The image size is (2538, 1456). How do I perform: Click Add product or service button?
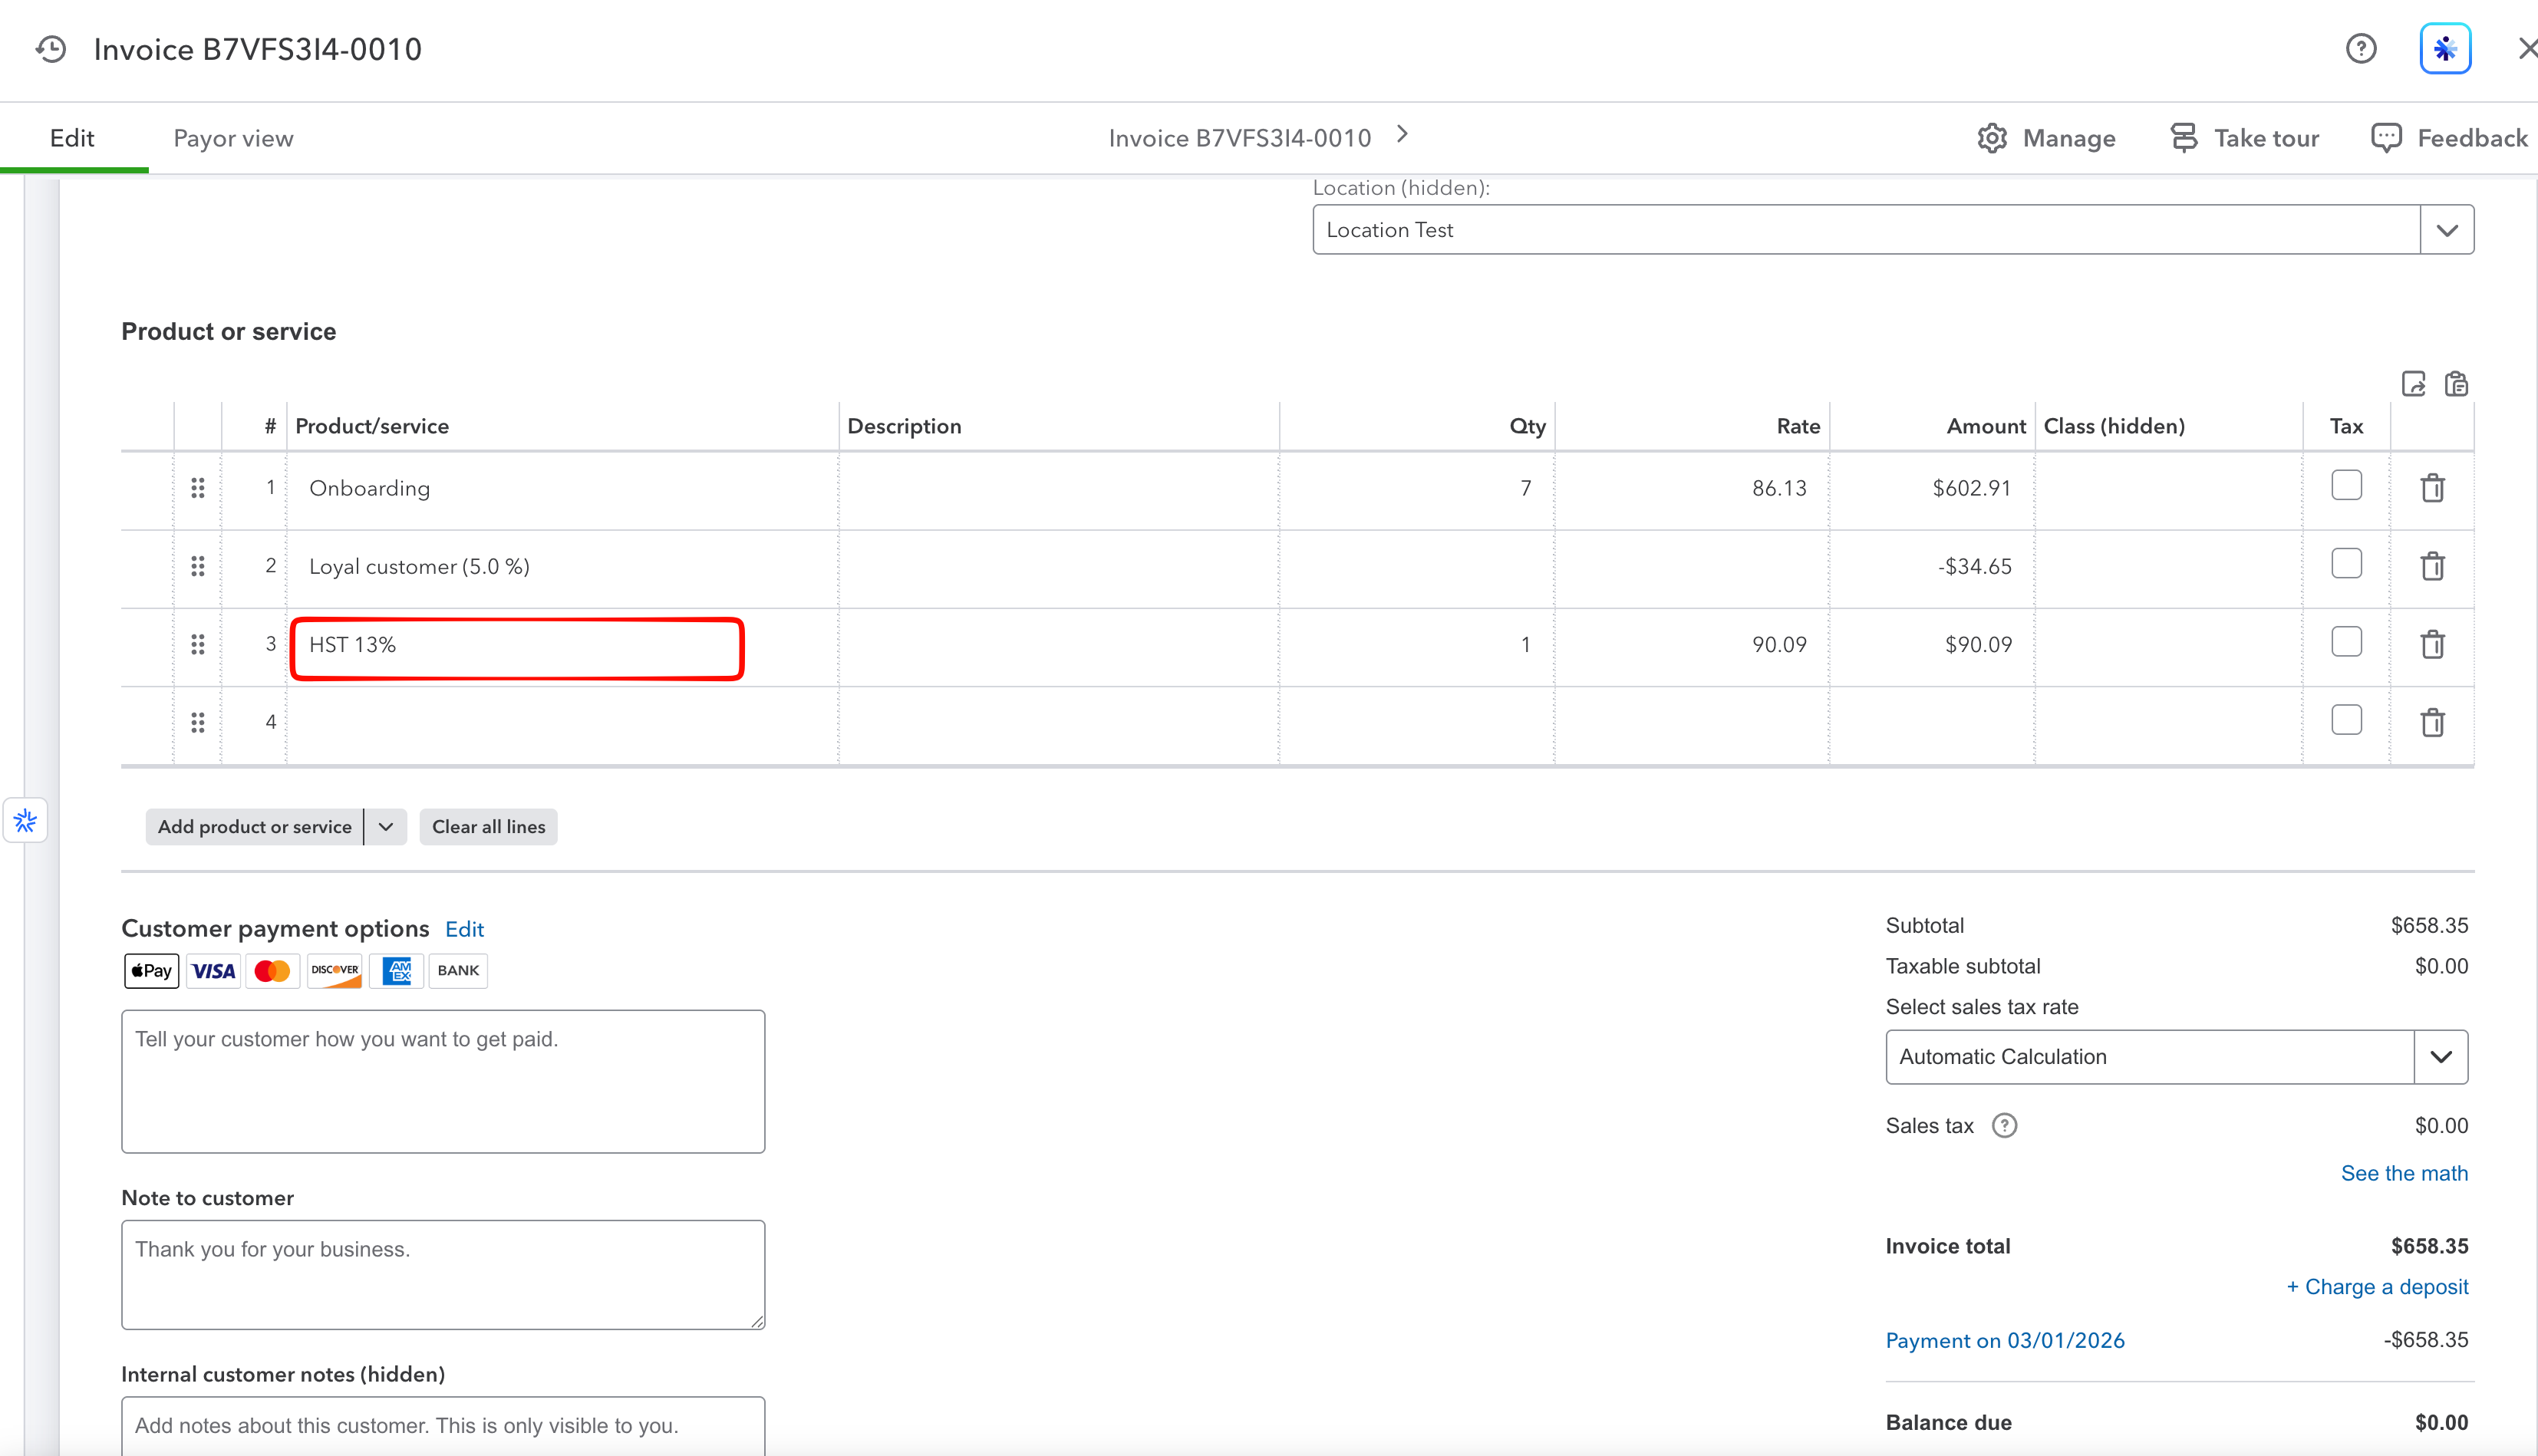(255, 827)
